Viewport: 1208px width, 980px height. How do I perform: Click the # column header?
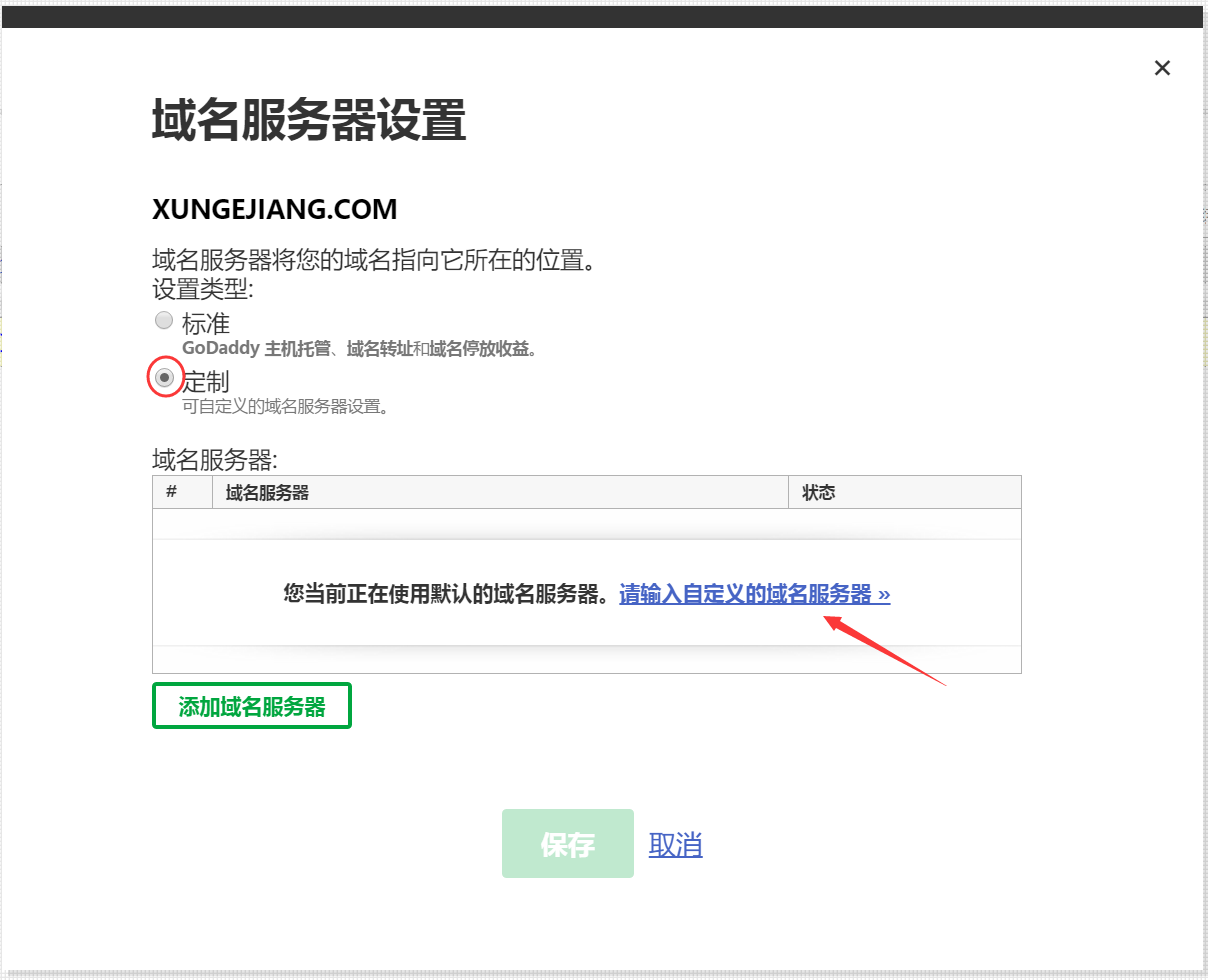[172, 492]
